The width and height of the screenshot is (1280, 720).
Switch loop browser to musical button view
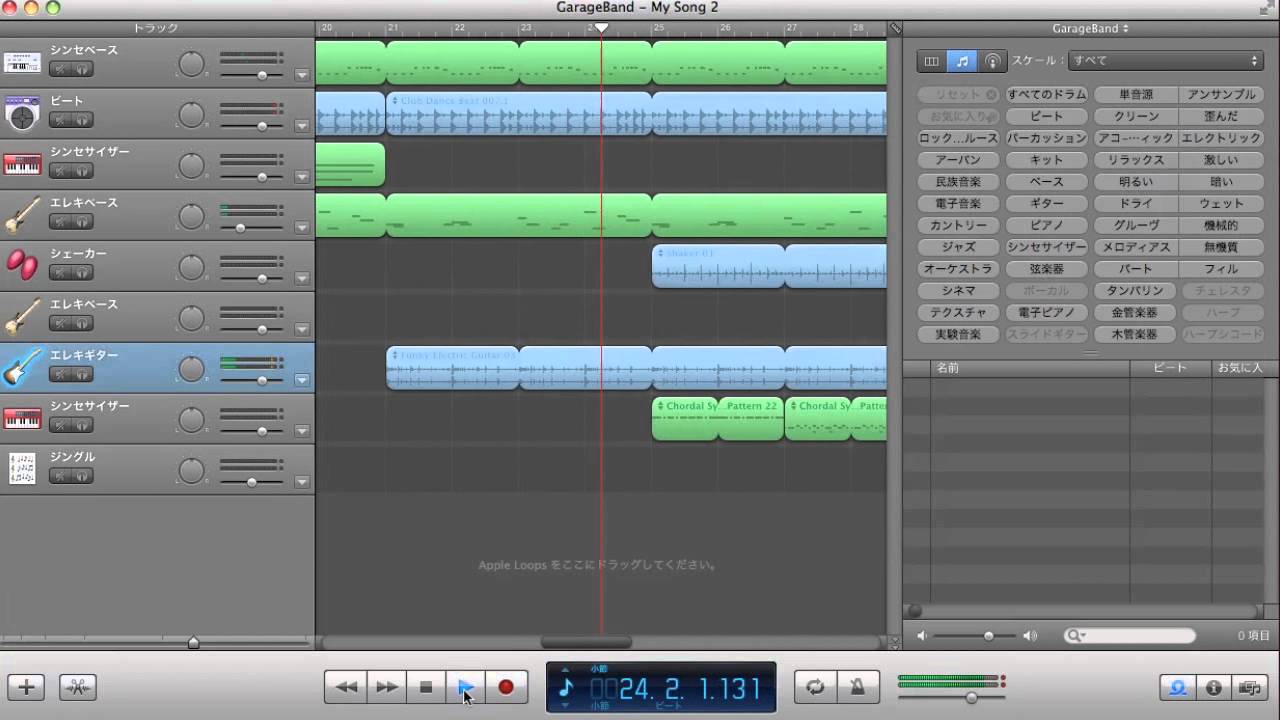coord(962,61)
